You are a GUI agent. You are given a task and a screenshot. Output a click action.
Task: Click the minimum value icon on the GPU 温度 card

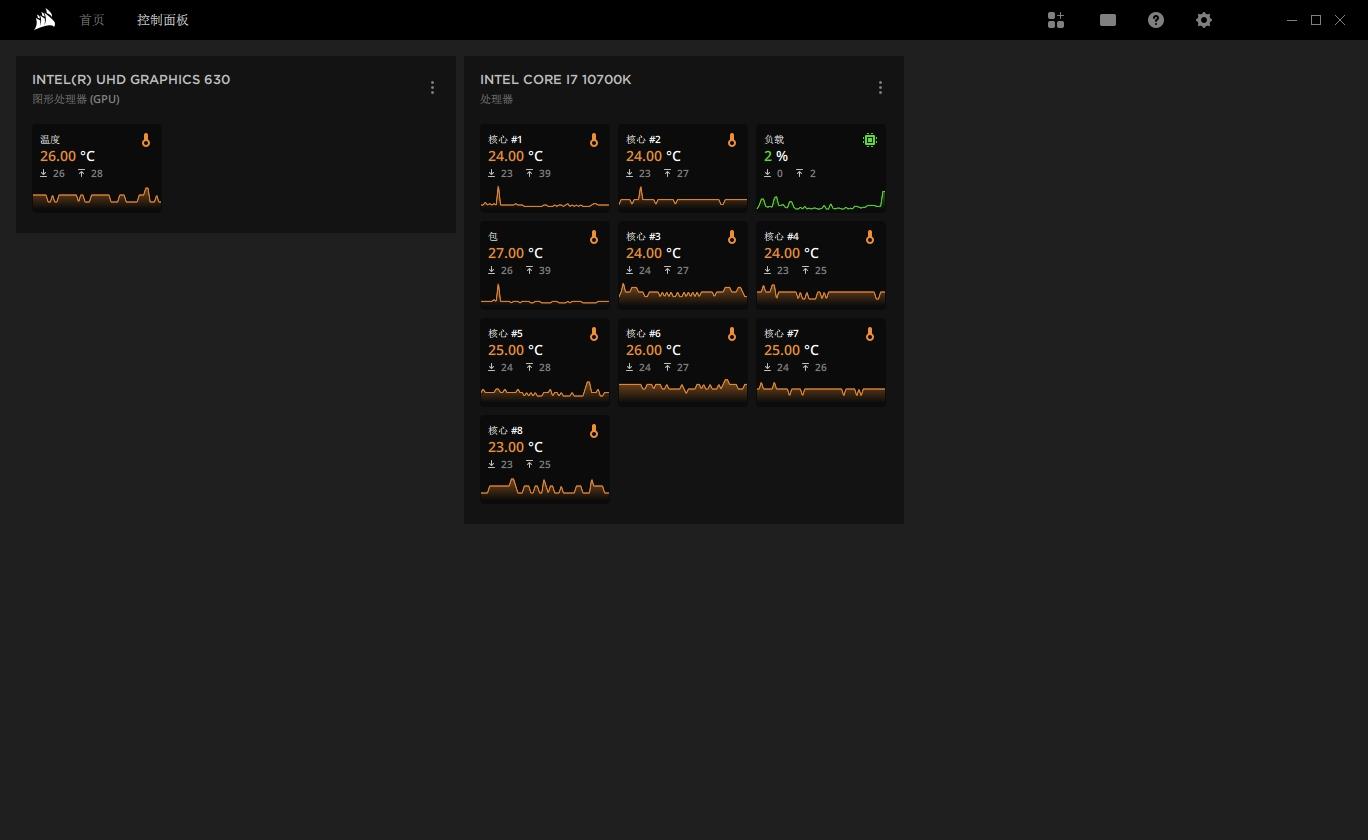(x=44, y=173)
